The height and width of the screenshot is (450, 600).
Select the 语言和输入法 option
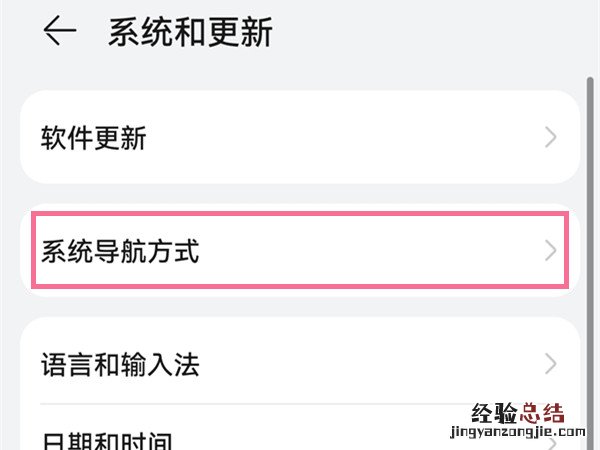tap(120, 364)
